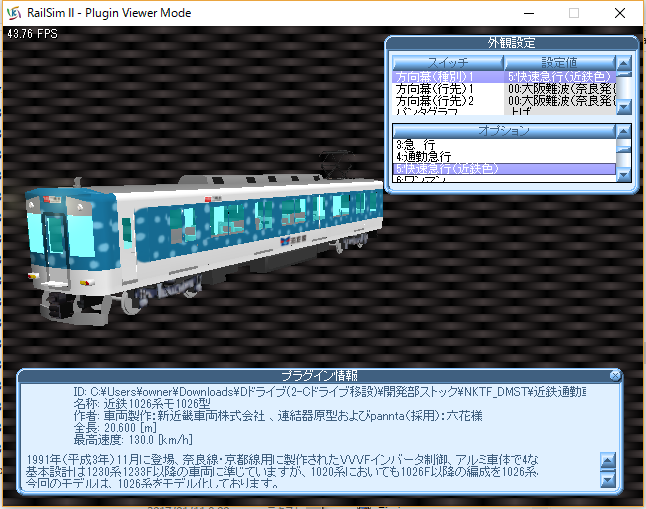
Task: Click the 設定値 column header
Action: 559,63
